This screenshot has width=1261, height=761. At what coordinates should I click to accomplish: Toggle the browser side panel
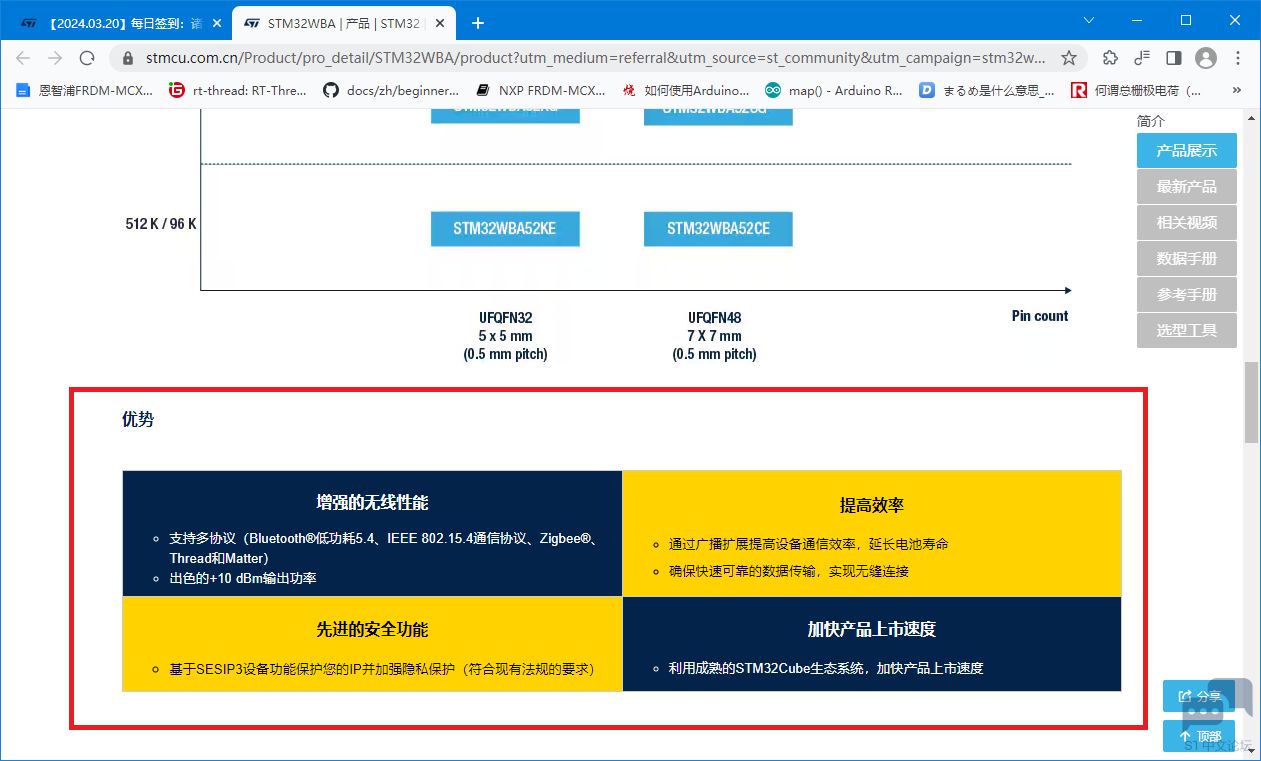click(1174, 58)
